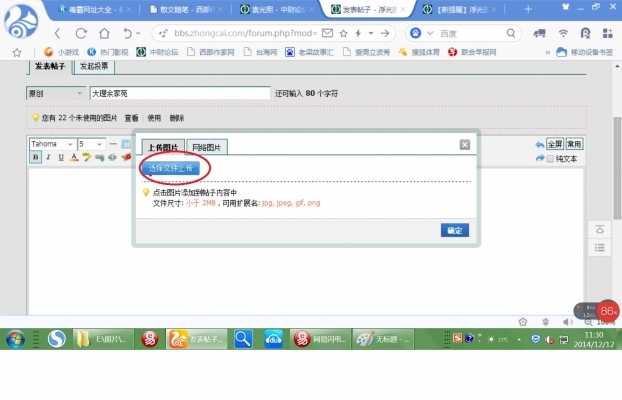Click the 查看 unused images link

[x=131, y=117]
